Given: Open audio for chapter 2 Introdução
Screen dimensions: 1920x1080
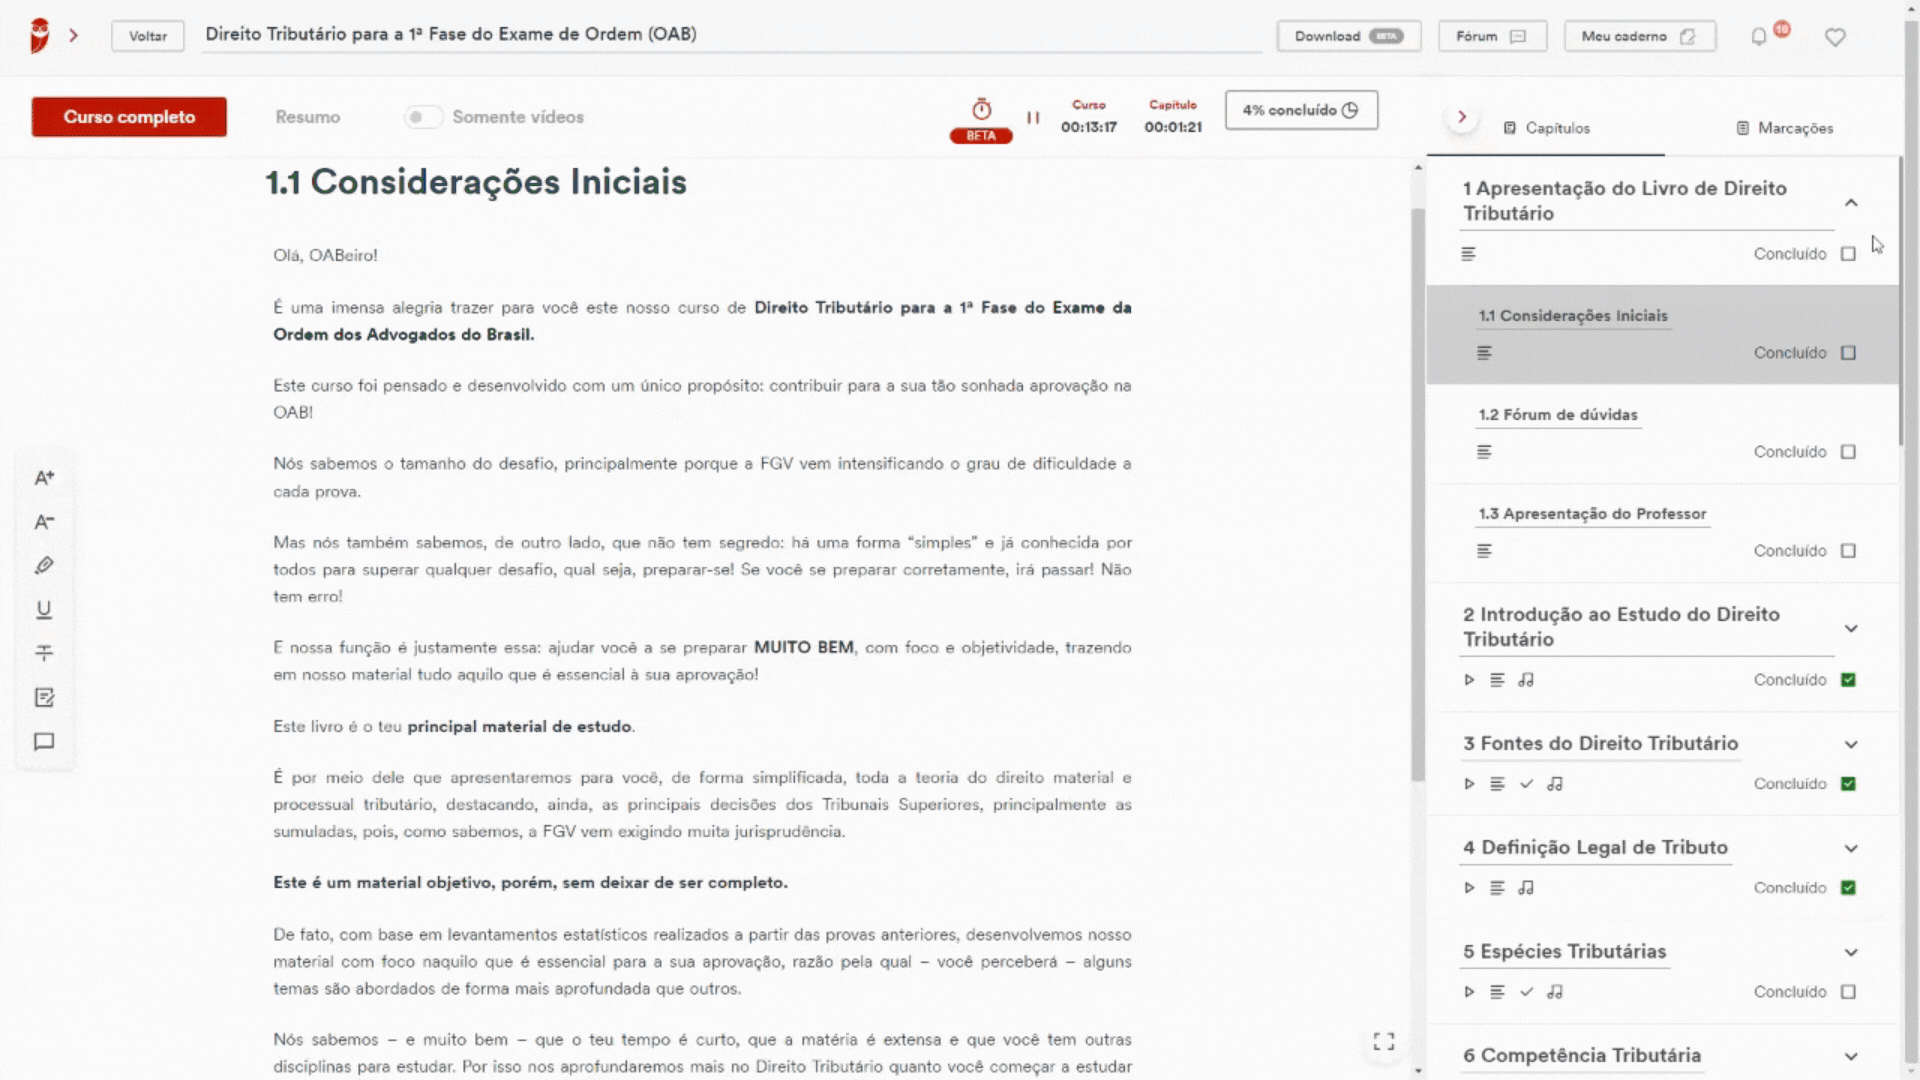Looking at the screenshot, I should (1526, 680).
